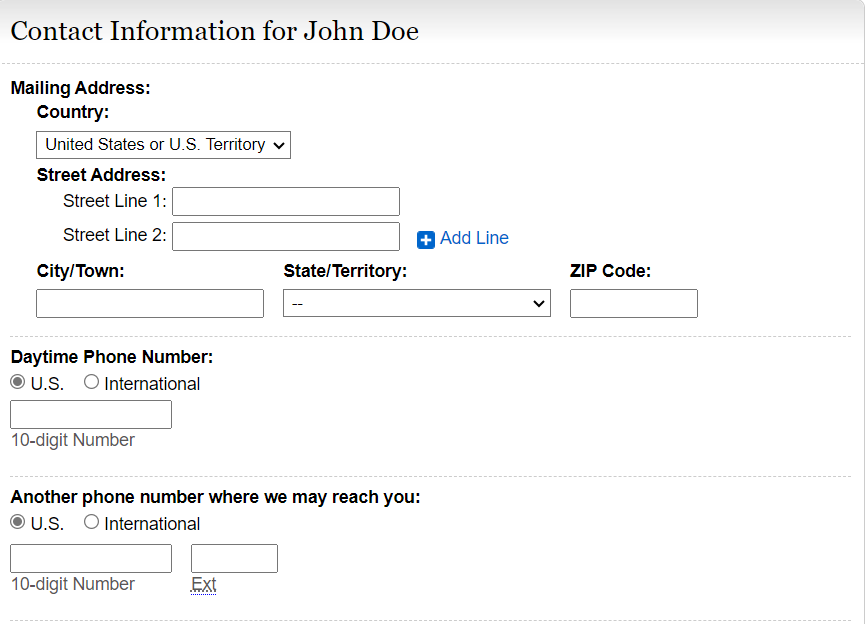866x624 pixels.
Task: Select International radio for Daytime Phone Number
Action: pyautogui.click(x=92, y=382)
